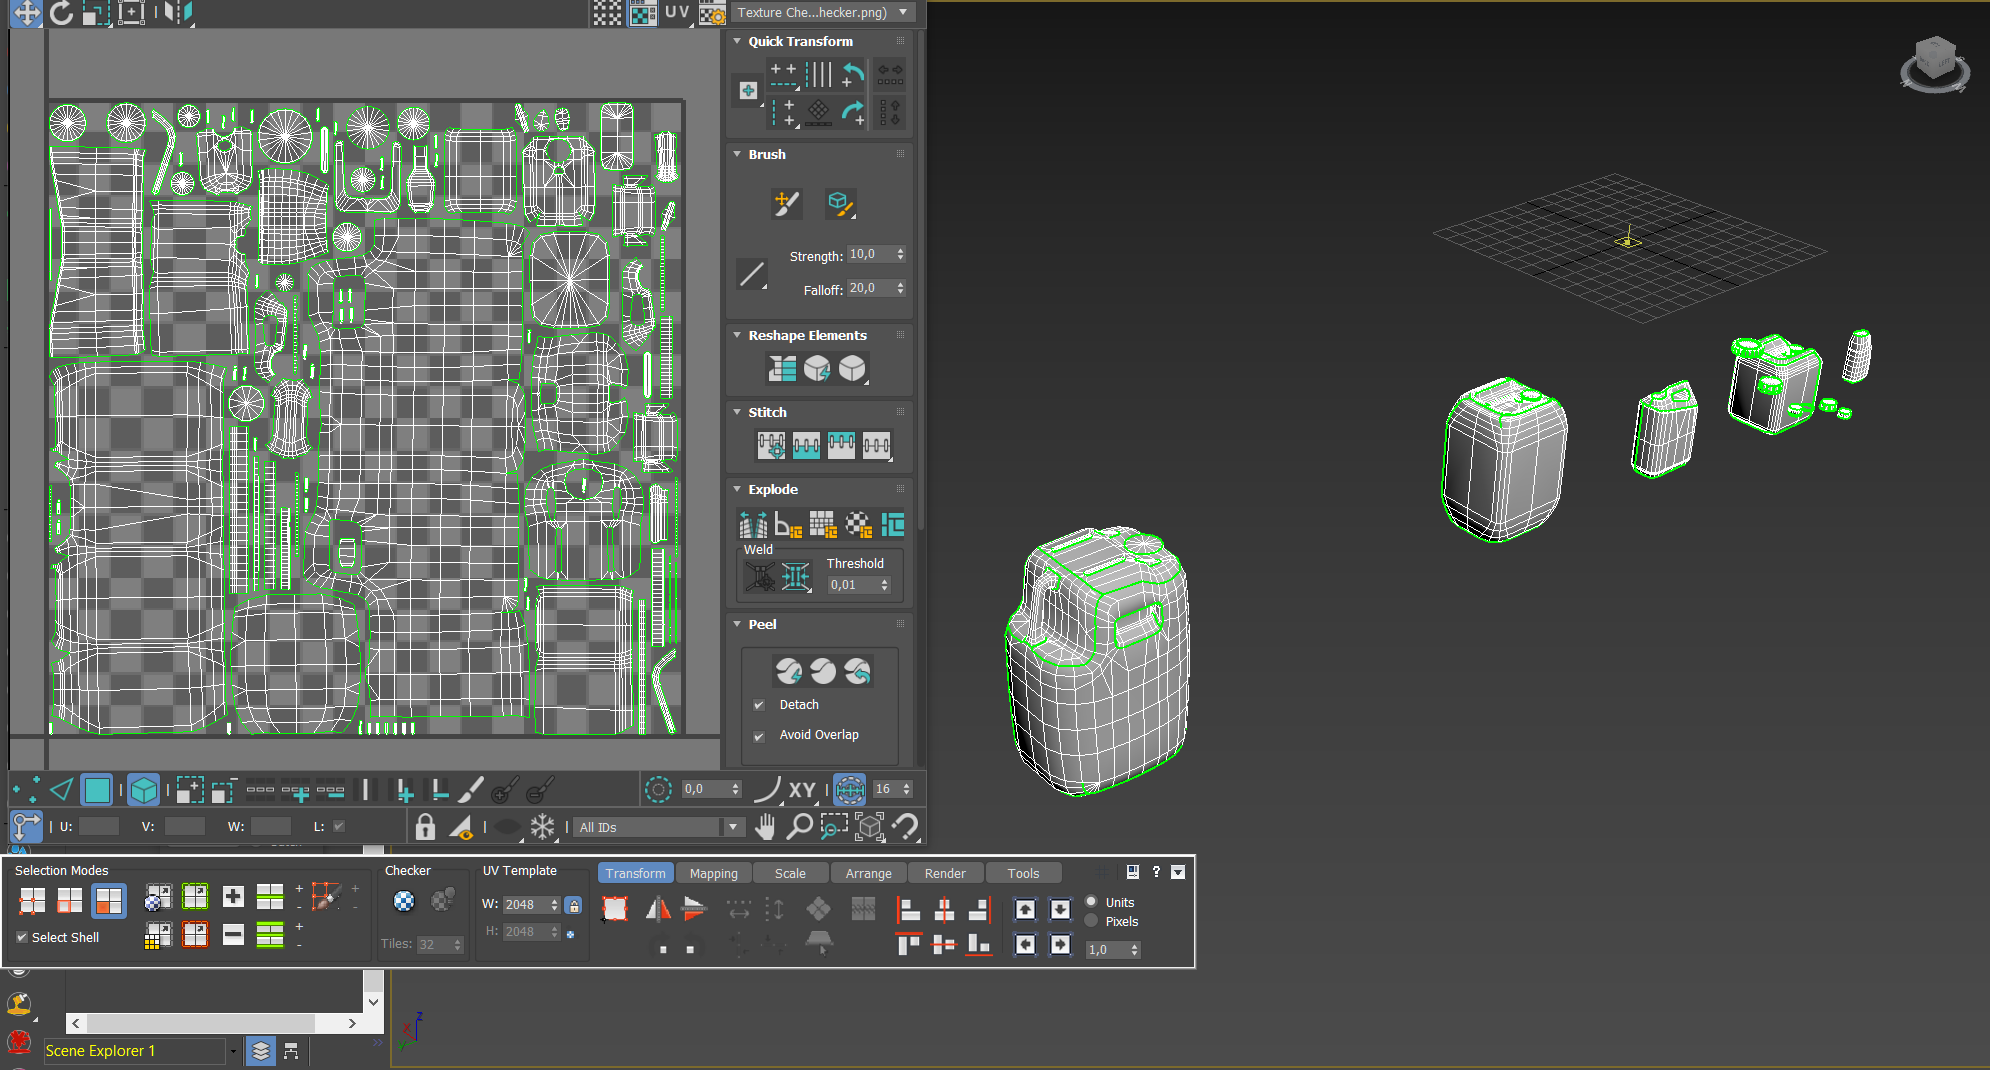Toggle the Avoid Overlap checkbox
Viewport: 1990px width, 1070px height.
(x=759, y=736)
